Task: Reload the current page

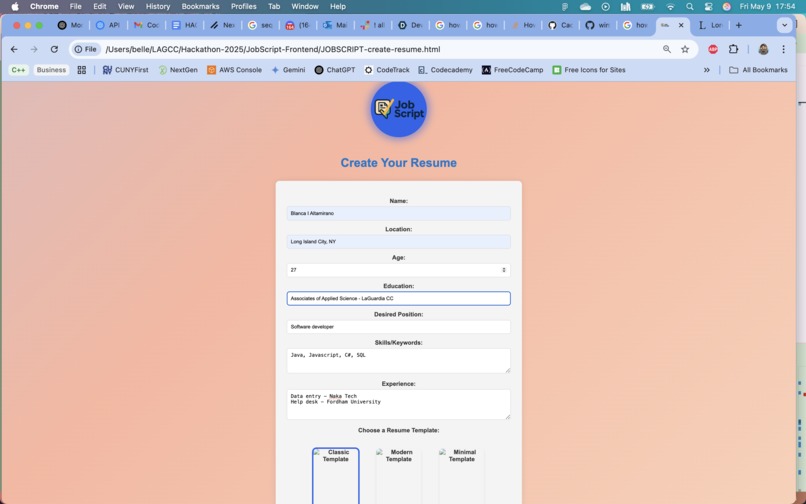Action: coord(54,49)
